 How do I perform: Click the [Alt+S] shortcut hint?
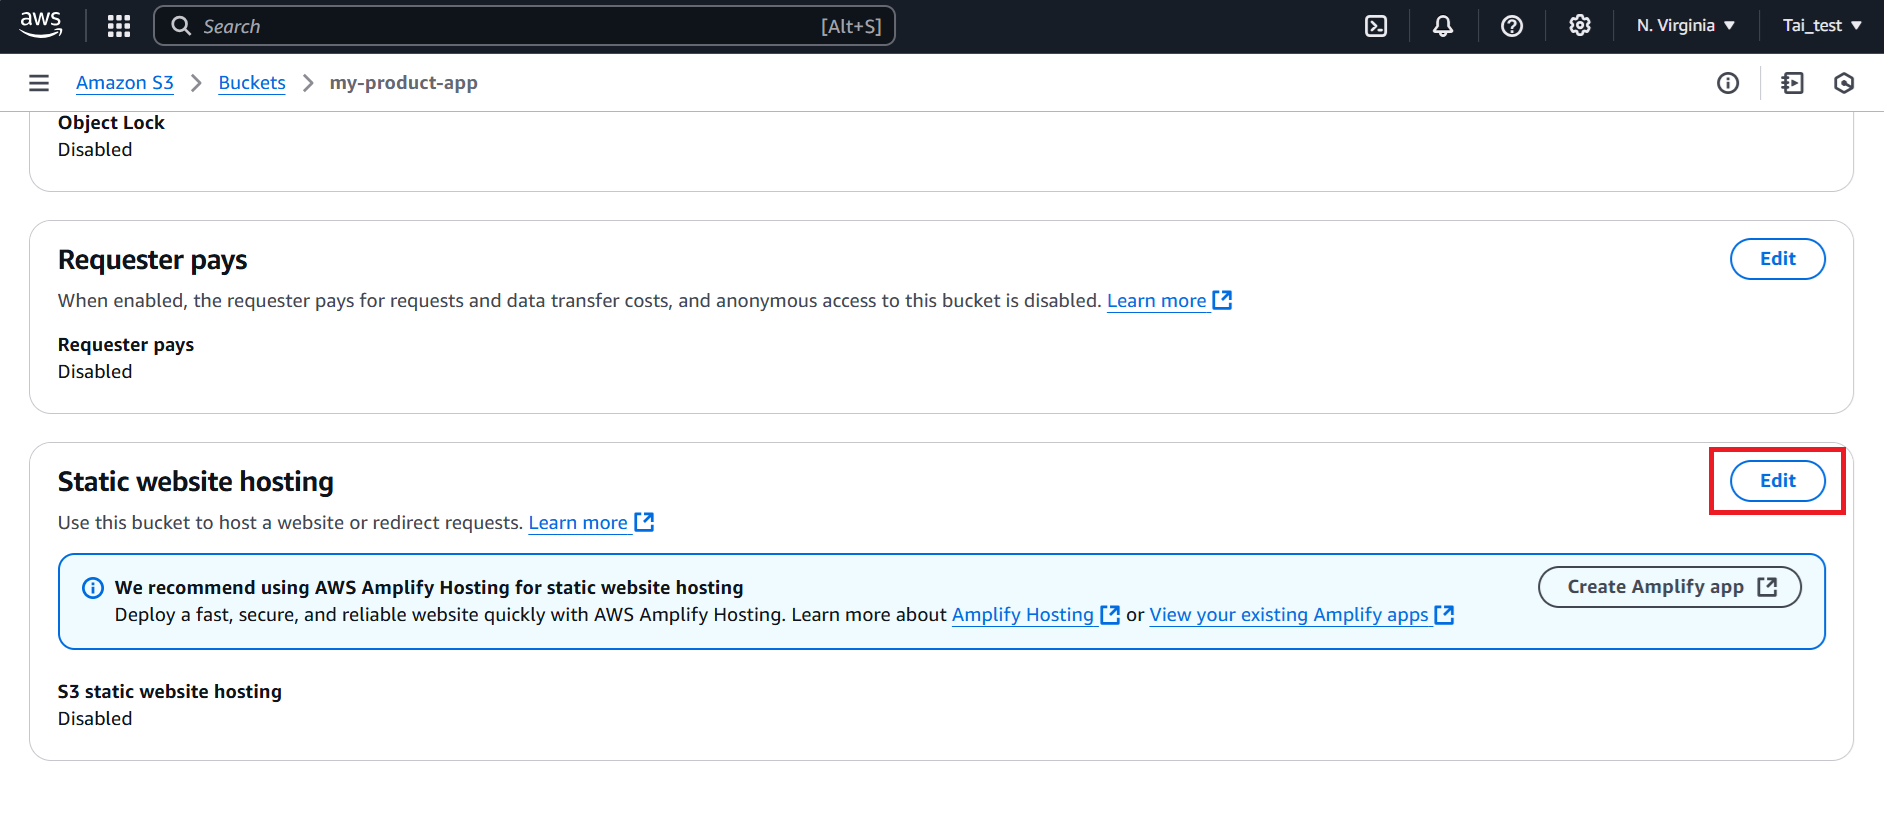tap(851, 27)
